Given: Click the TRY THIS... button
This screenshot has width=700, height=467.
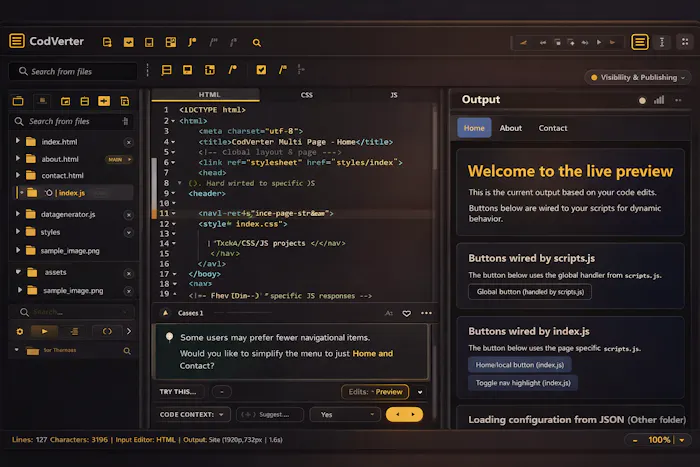Looking at the screenshot, I should pyautogui.click(x=179, y=392).
